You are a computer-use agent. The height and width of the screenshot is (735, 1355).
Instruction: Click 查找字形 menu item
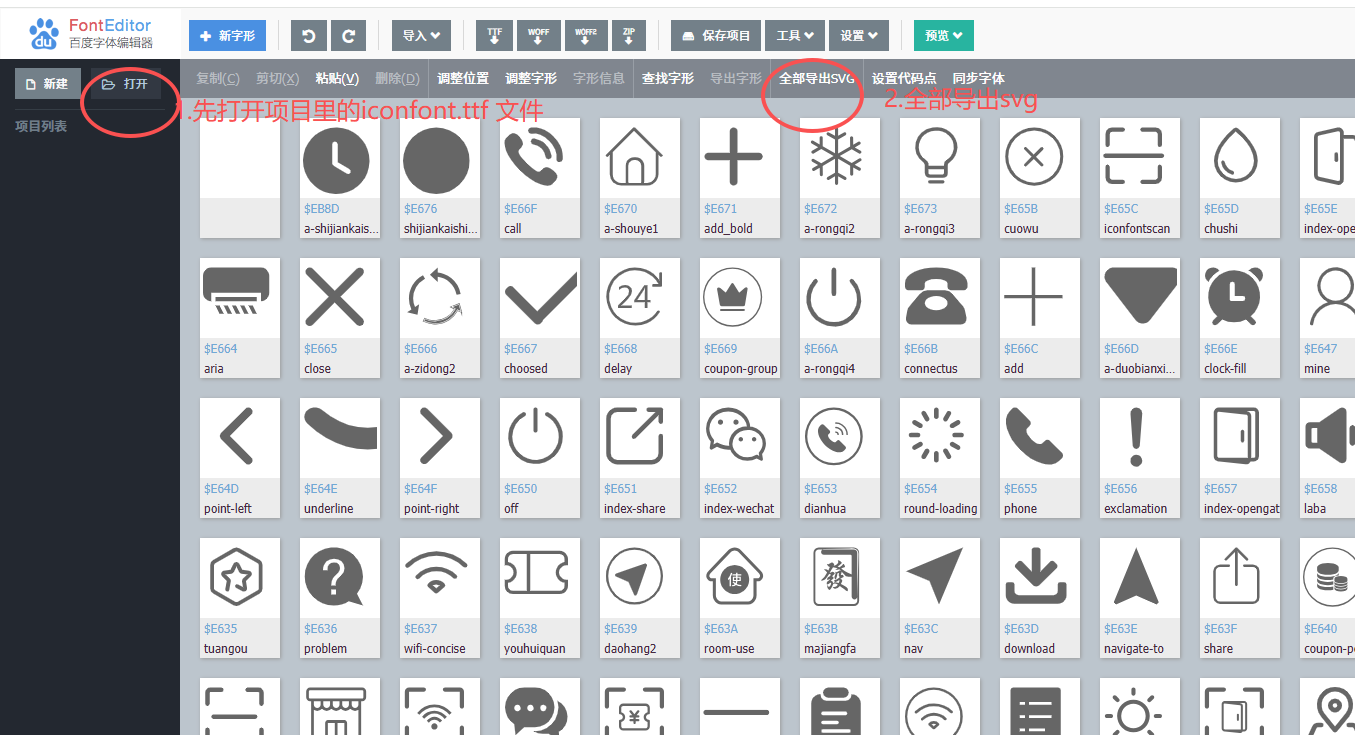667,78
